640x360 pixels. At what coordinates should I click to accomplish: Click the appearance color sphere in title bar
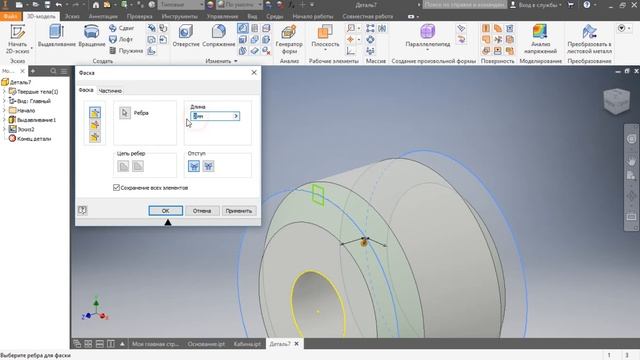(x=211, y=5)
